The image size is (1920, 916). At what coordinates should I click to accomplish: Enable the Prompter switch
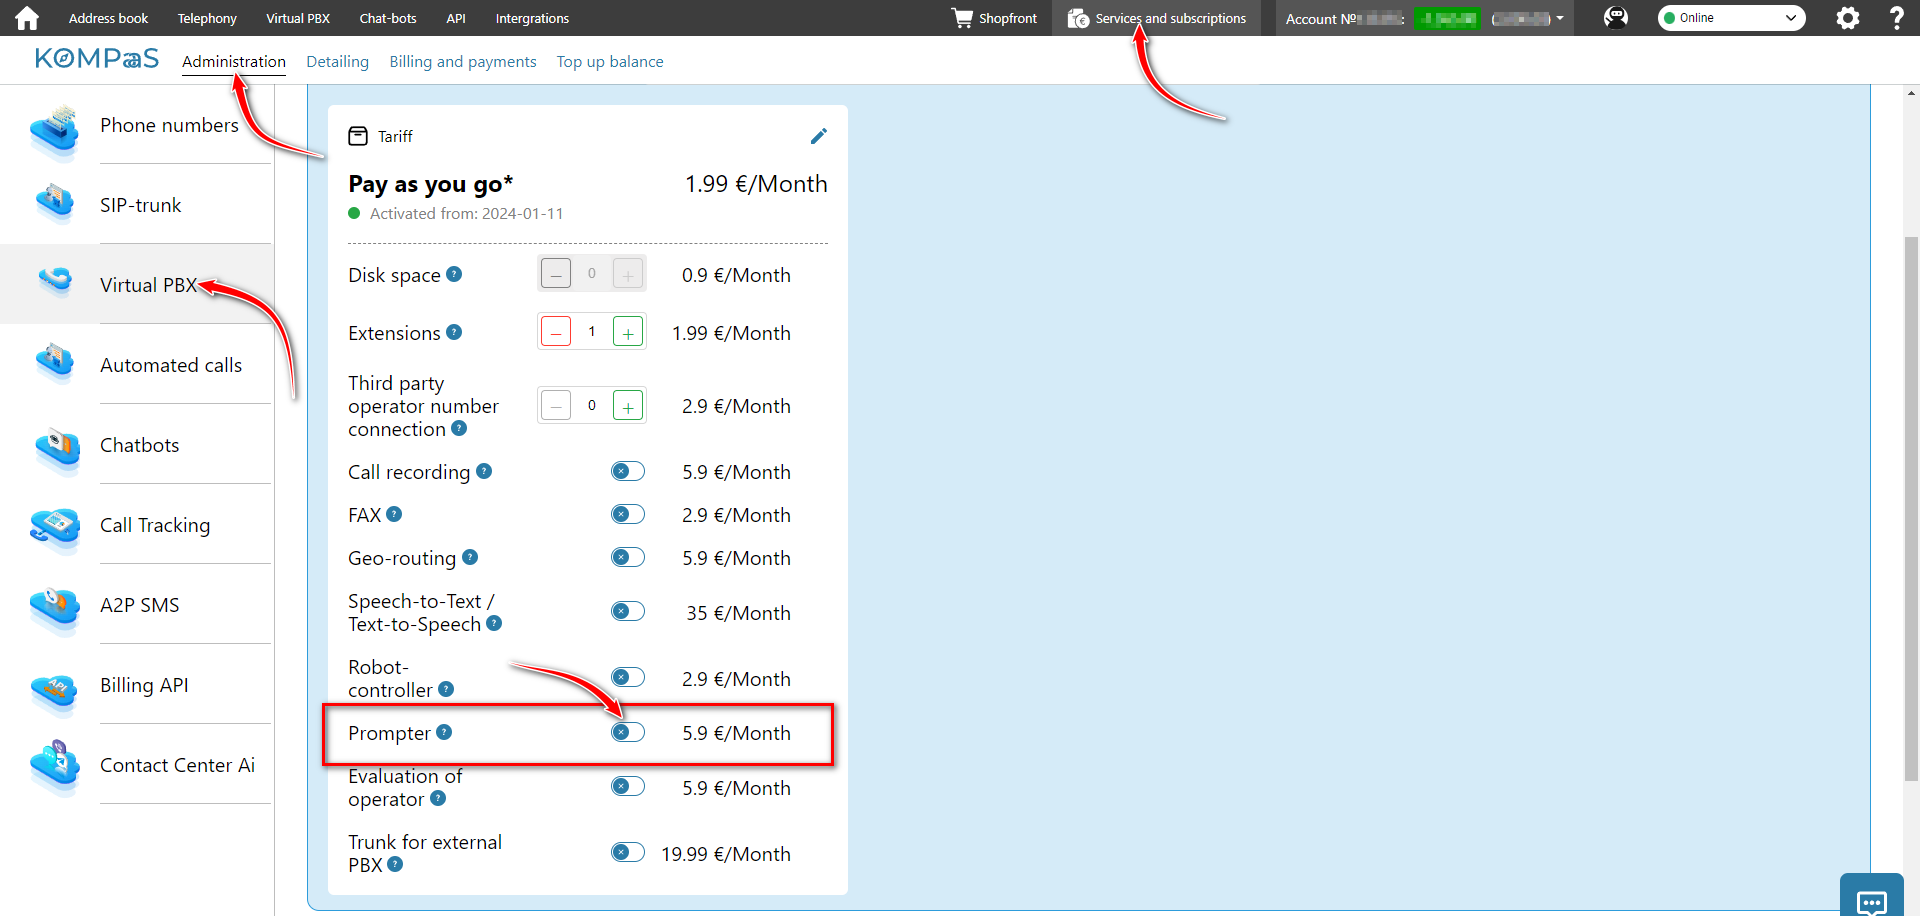pyautogui.click(x=628, y=732)
